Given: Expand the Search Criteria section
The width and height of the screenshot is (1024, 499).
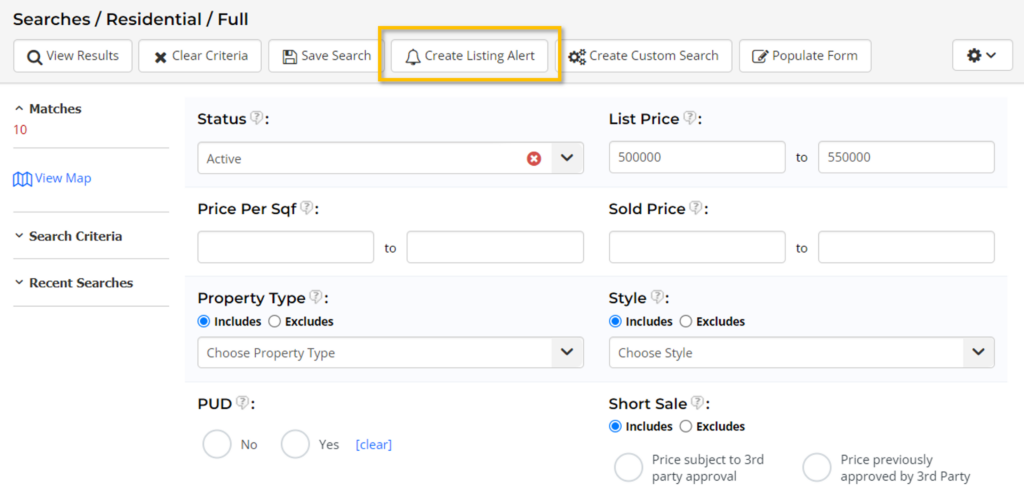Looking at the screenshot, I should pos(75,236).
